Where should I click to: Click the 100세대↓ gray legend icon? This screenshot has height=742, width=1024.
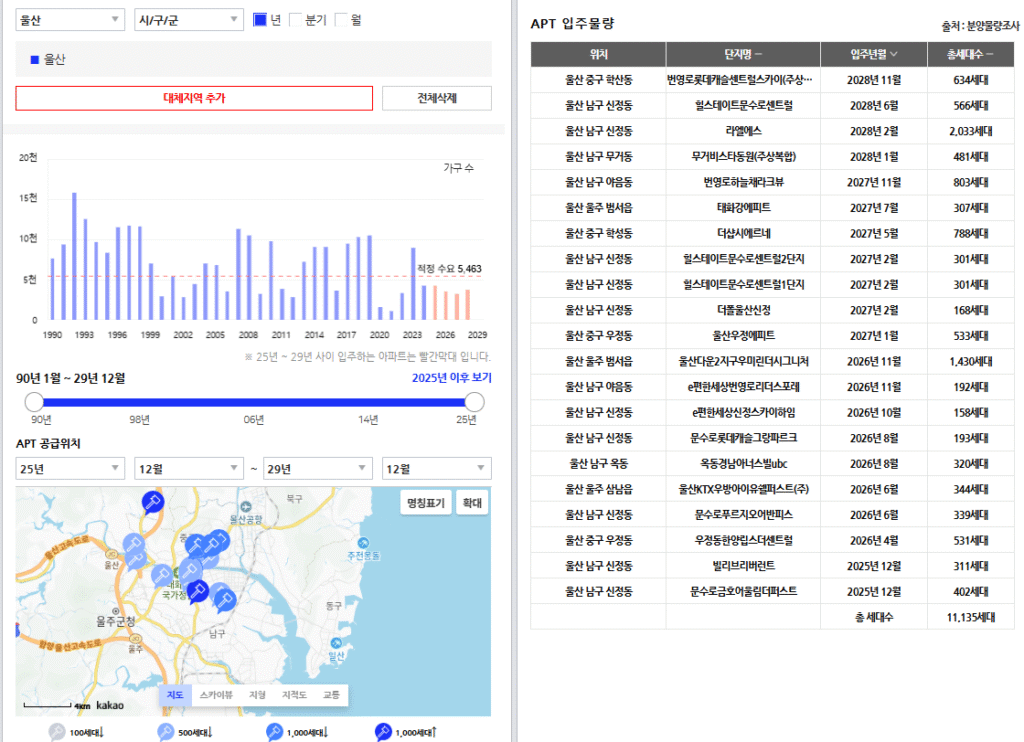[57, 732]
